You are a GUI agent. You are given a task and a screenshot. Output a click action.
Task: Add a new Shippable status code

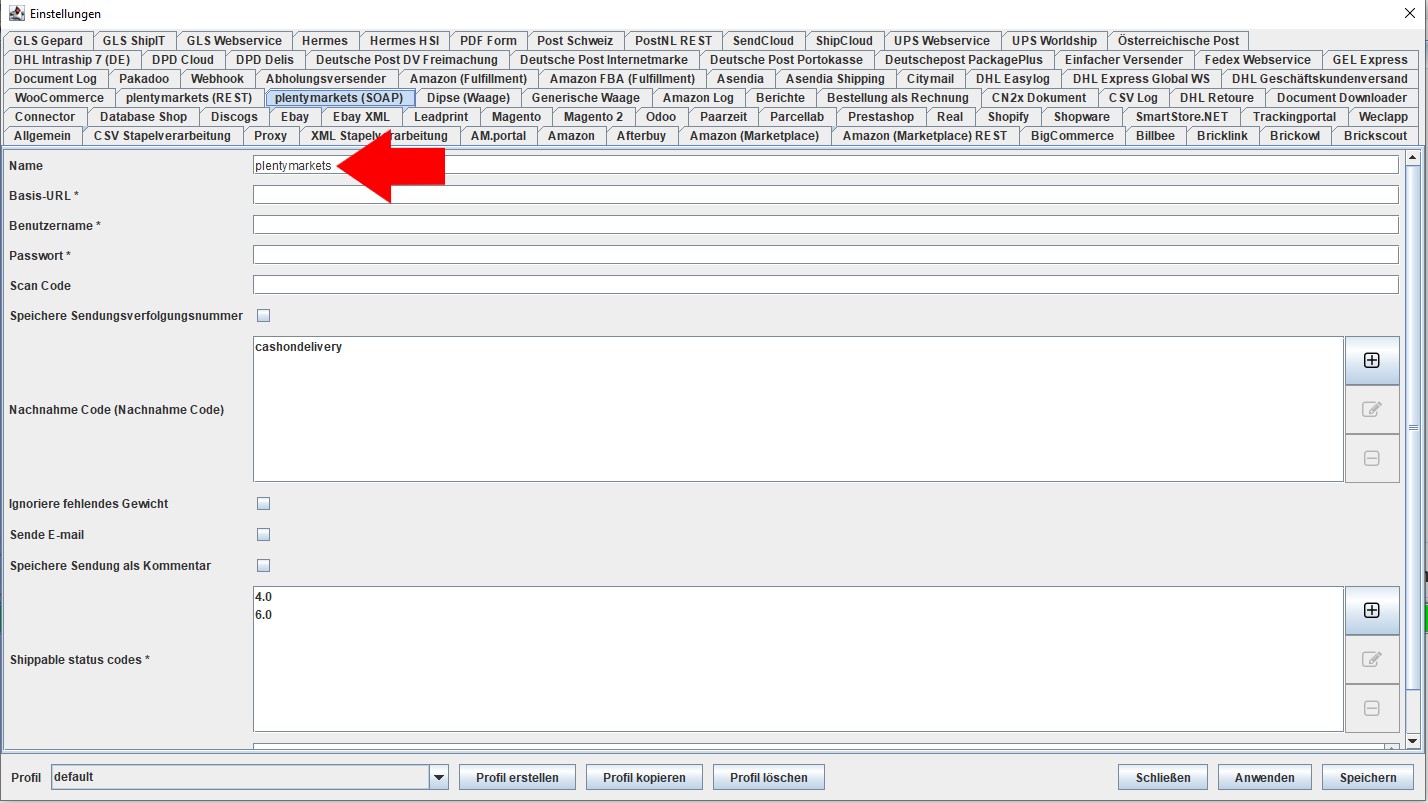coord(1372,610)
